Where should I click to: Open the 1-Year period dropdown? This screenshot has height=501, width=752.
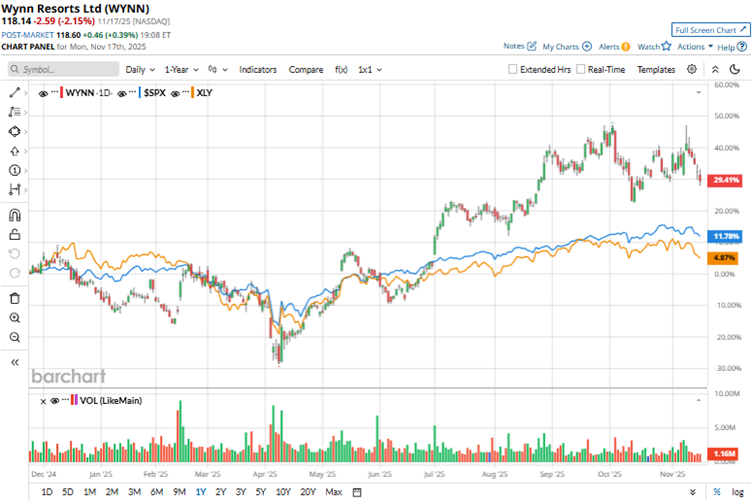(181, 70)
